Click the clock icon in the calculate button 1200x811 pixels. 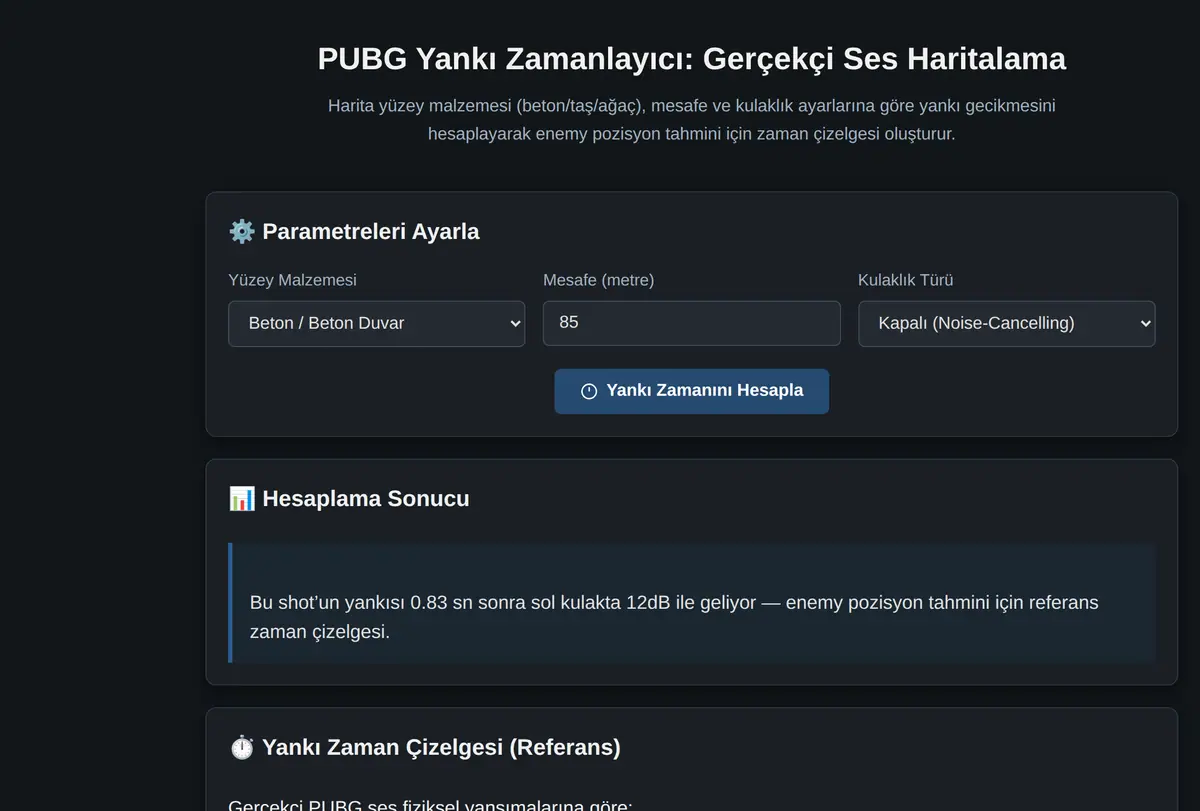tap(589, 391)
